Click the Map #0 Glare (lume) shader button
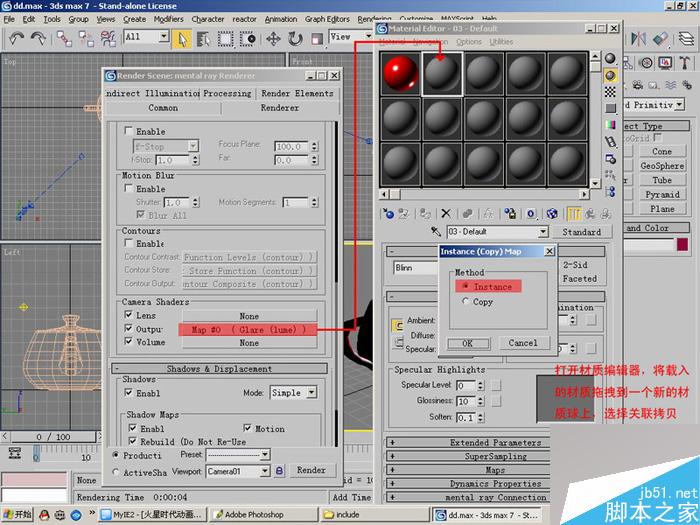Image resolution: width=700 pixels, height=525 pixels. point(248,329)
